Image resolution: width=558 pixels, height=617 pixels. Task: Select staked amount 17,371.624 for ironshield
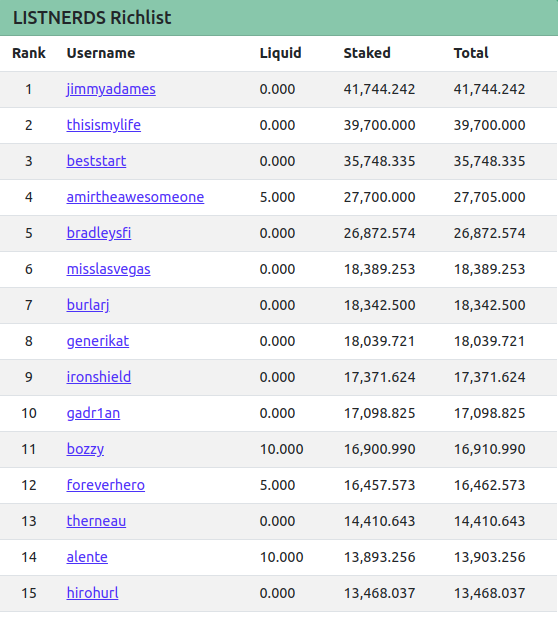point(379,377)
